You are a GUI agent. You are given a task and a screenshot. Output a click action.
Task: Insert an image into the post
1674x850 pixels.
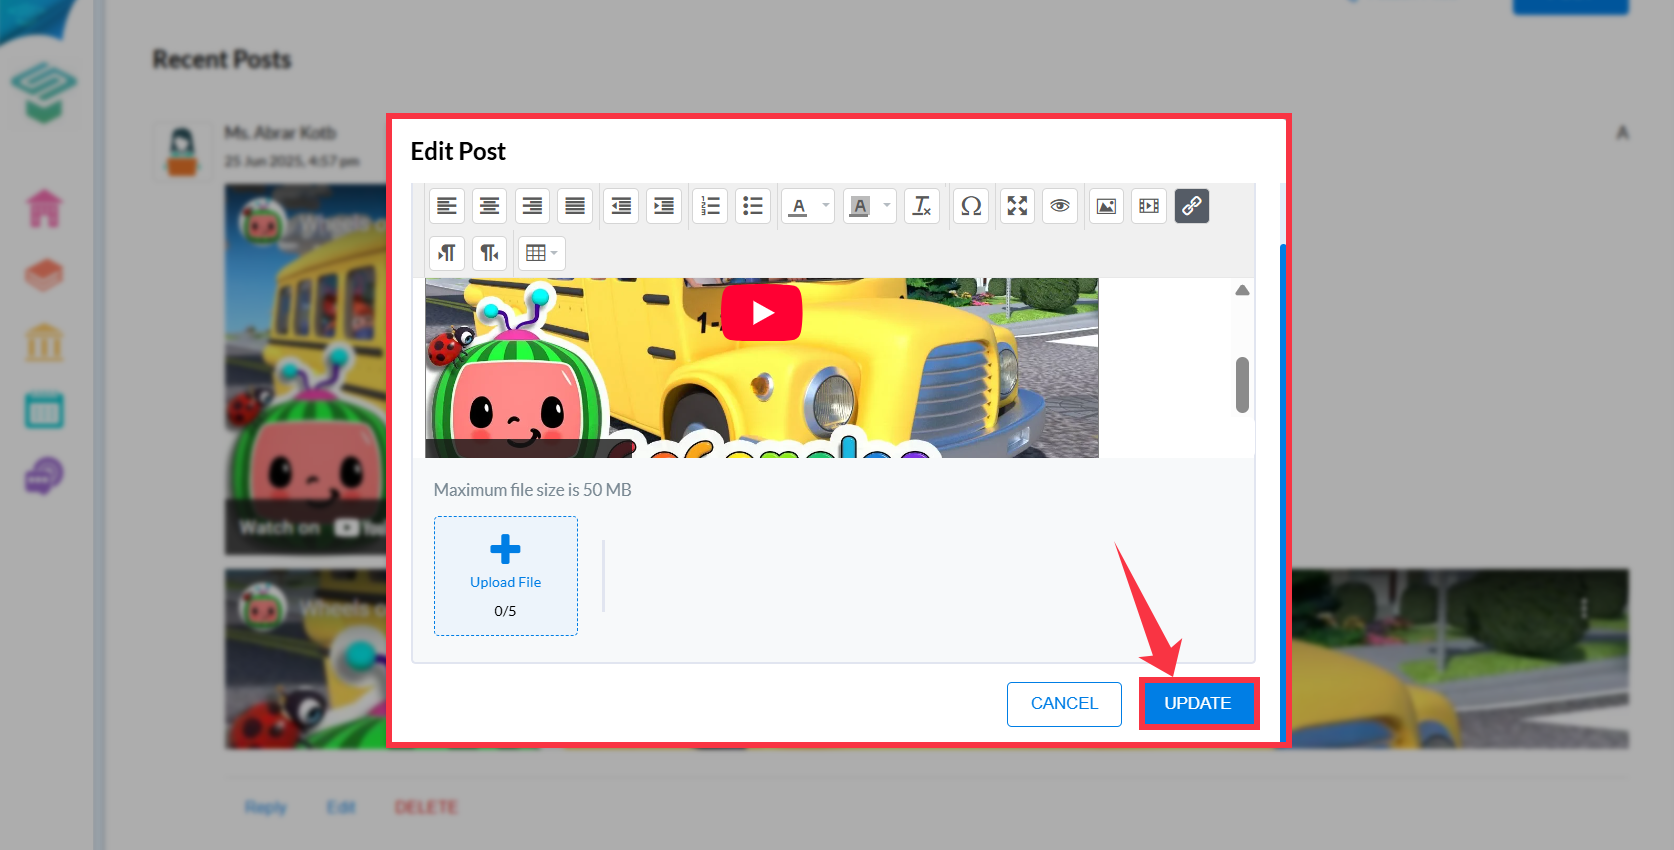tap(1106, 206)
